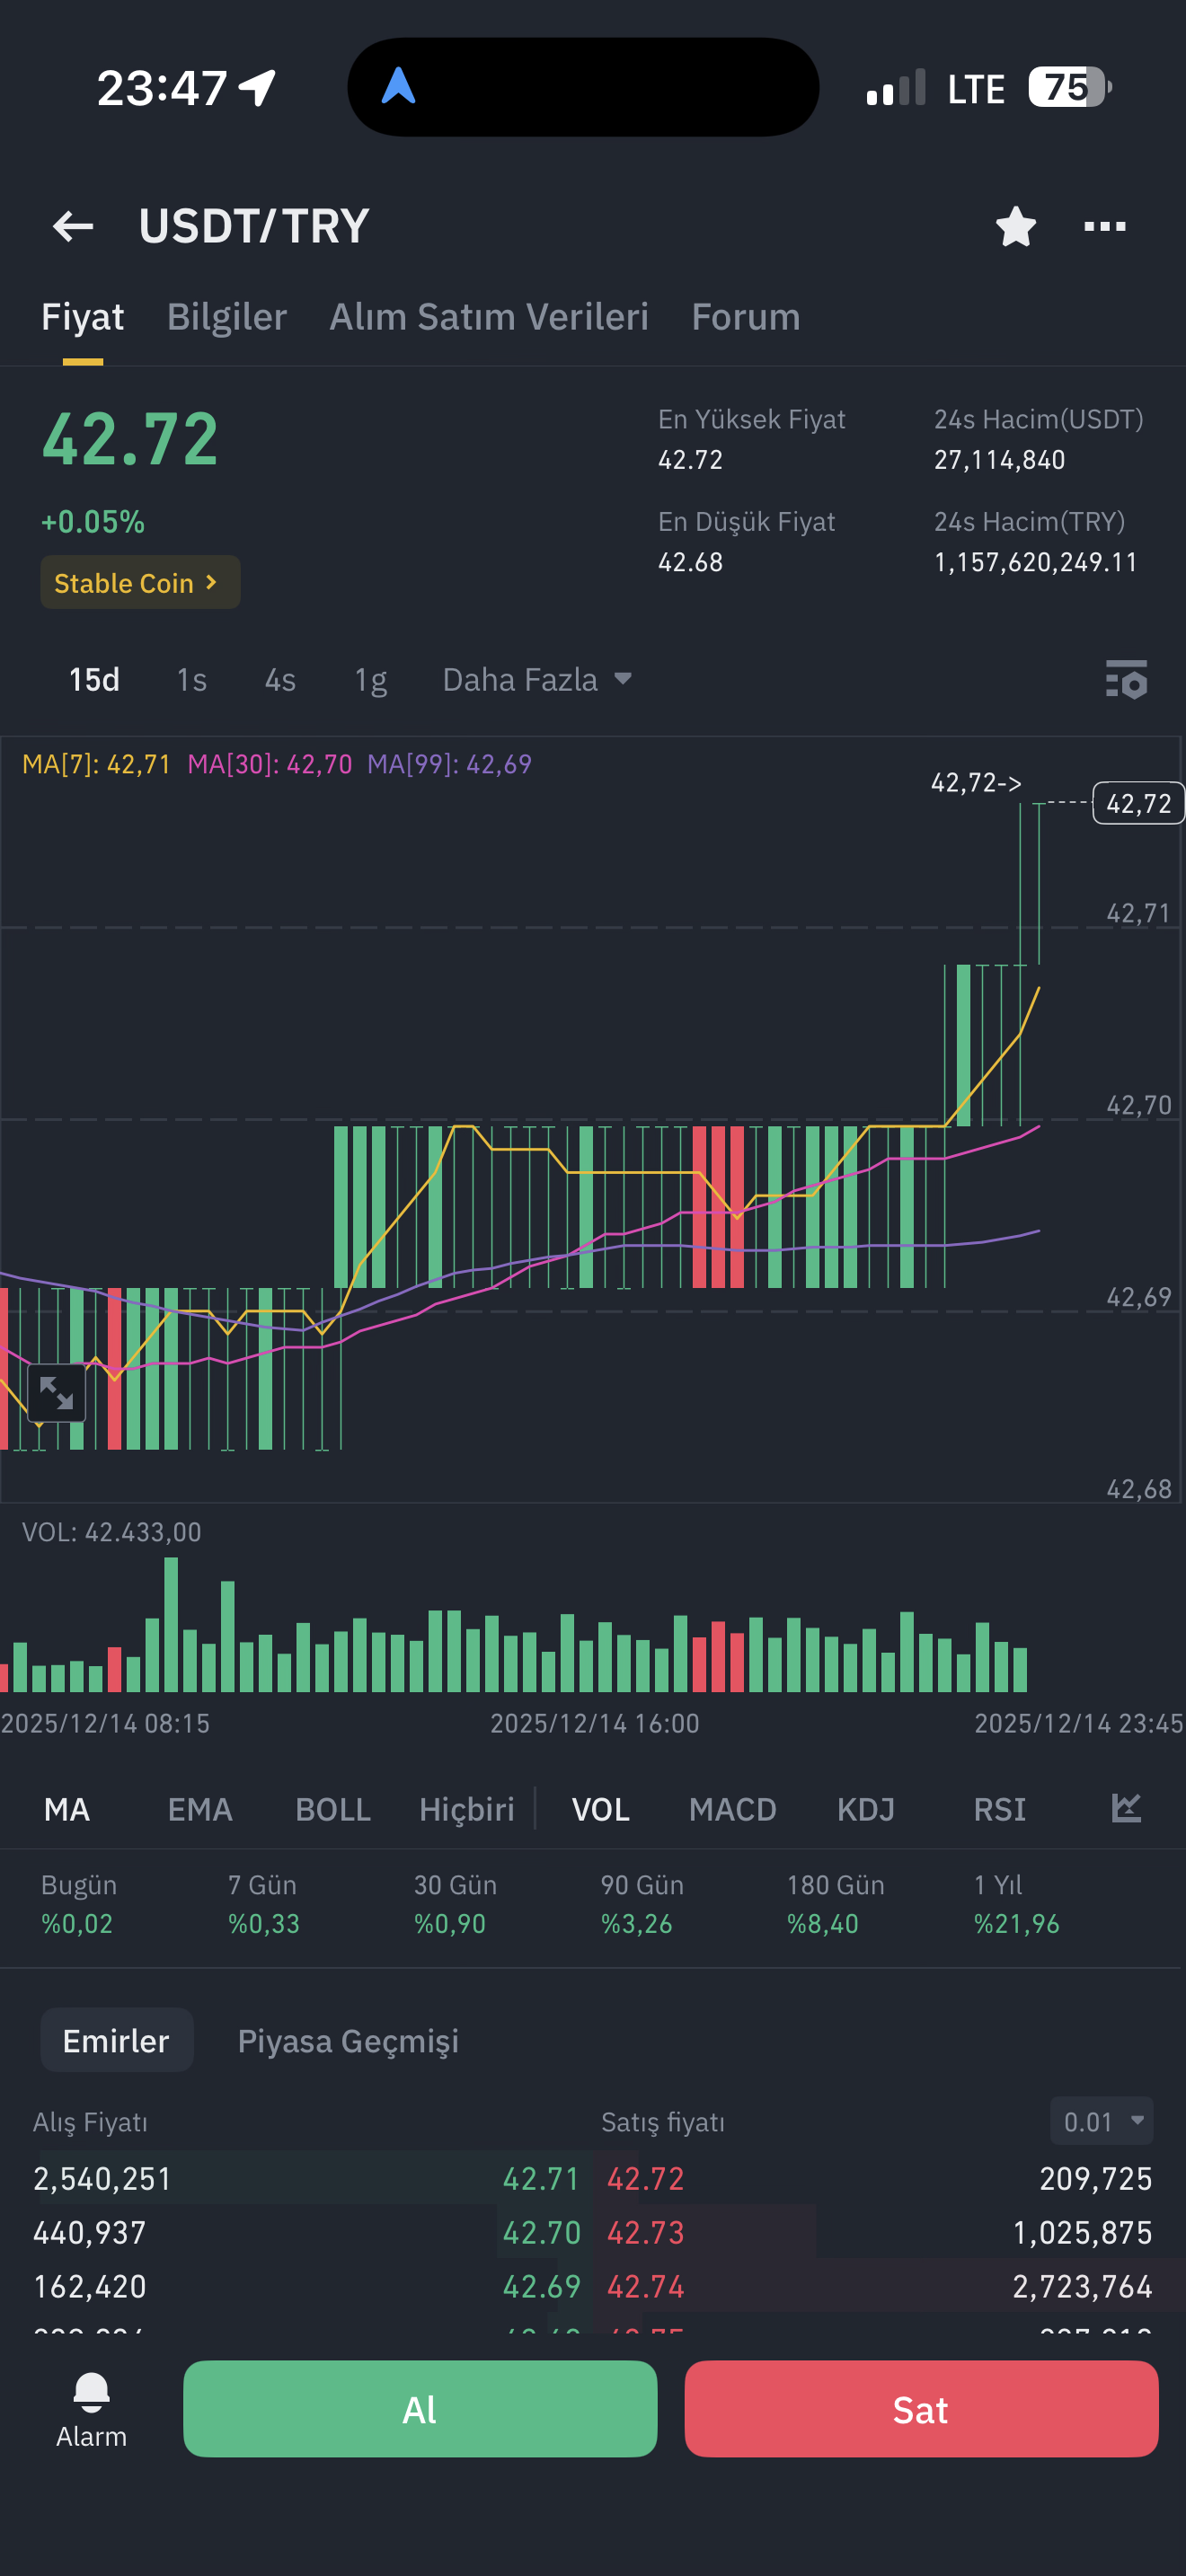The image size is (1186, 2576).
Task: Tap the back arrow icon
Action: [73, 226]
